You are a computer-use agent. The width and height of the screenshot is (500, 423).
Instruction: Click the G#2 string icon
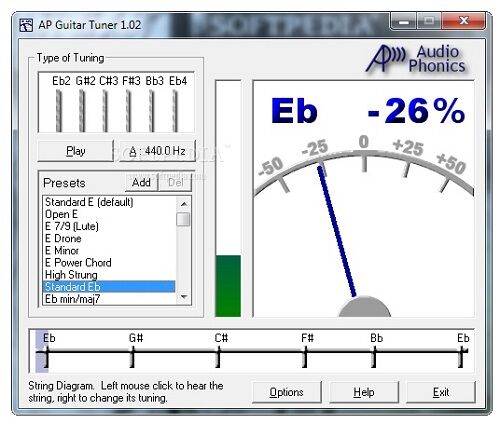pyautogui.click(x=82, y=110)
